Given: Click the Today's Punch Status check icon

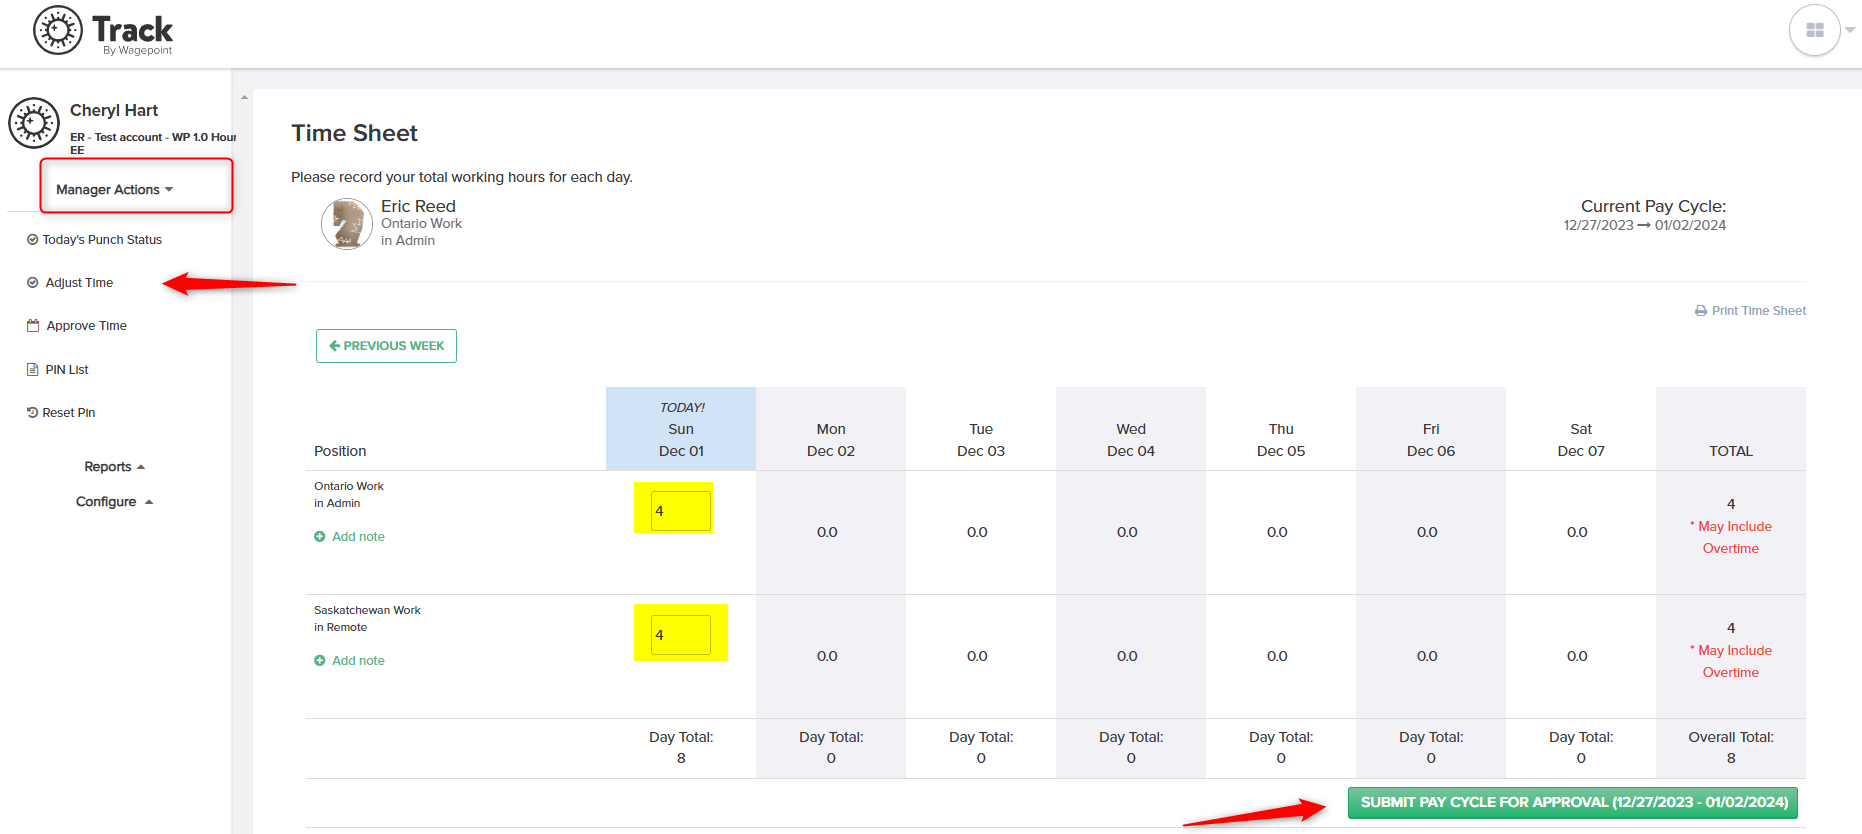Looking at the screenshot, I should point(32,240).
